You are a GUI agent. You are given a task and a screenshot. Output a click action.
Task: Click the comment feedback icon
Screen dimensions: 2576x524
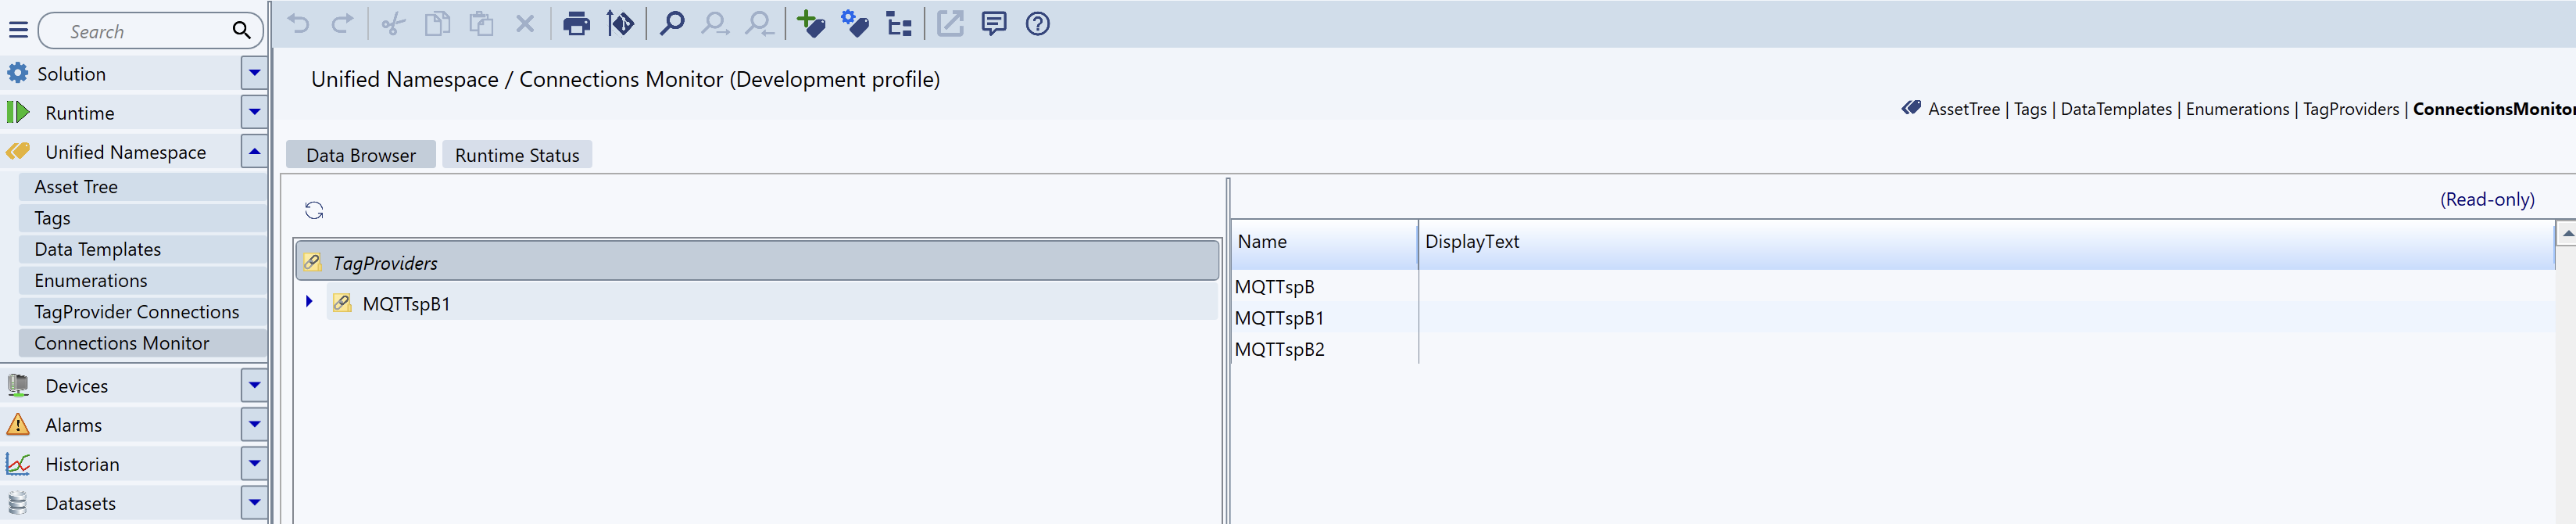click(x=993, y=24)
